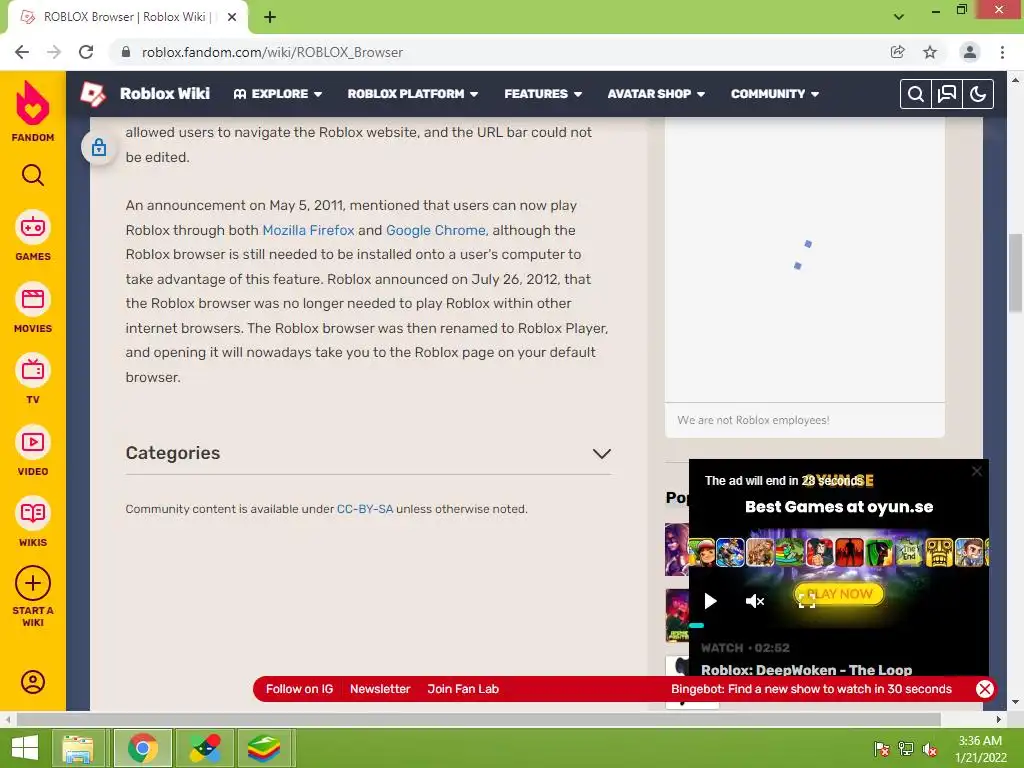Unmute the floating video player

point(755,601)
